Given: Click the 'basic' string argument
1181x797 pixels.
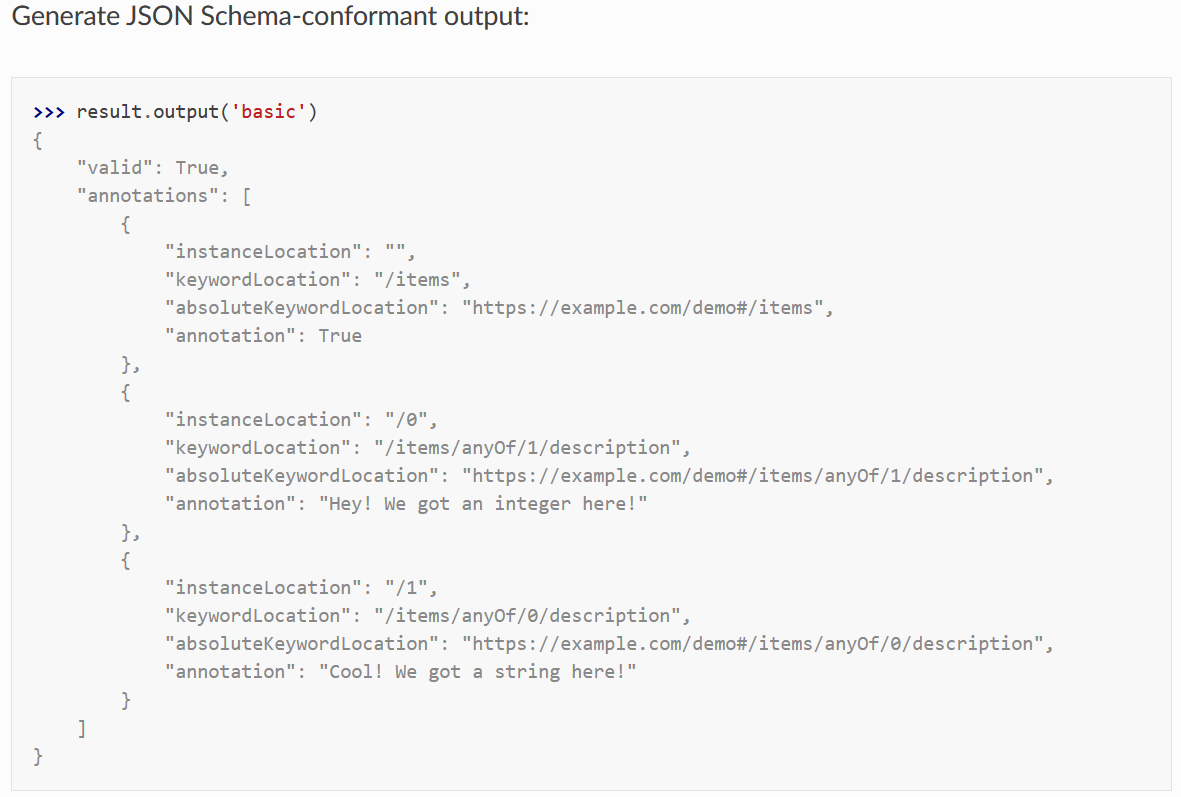Looking at the screenshot, I should [268, 111].
